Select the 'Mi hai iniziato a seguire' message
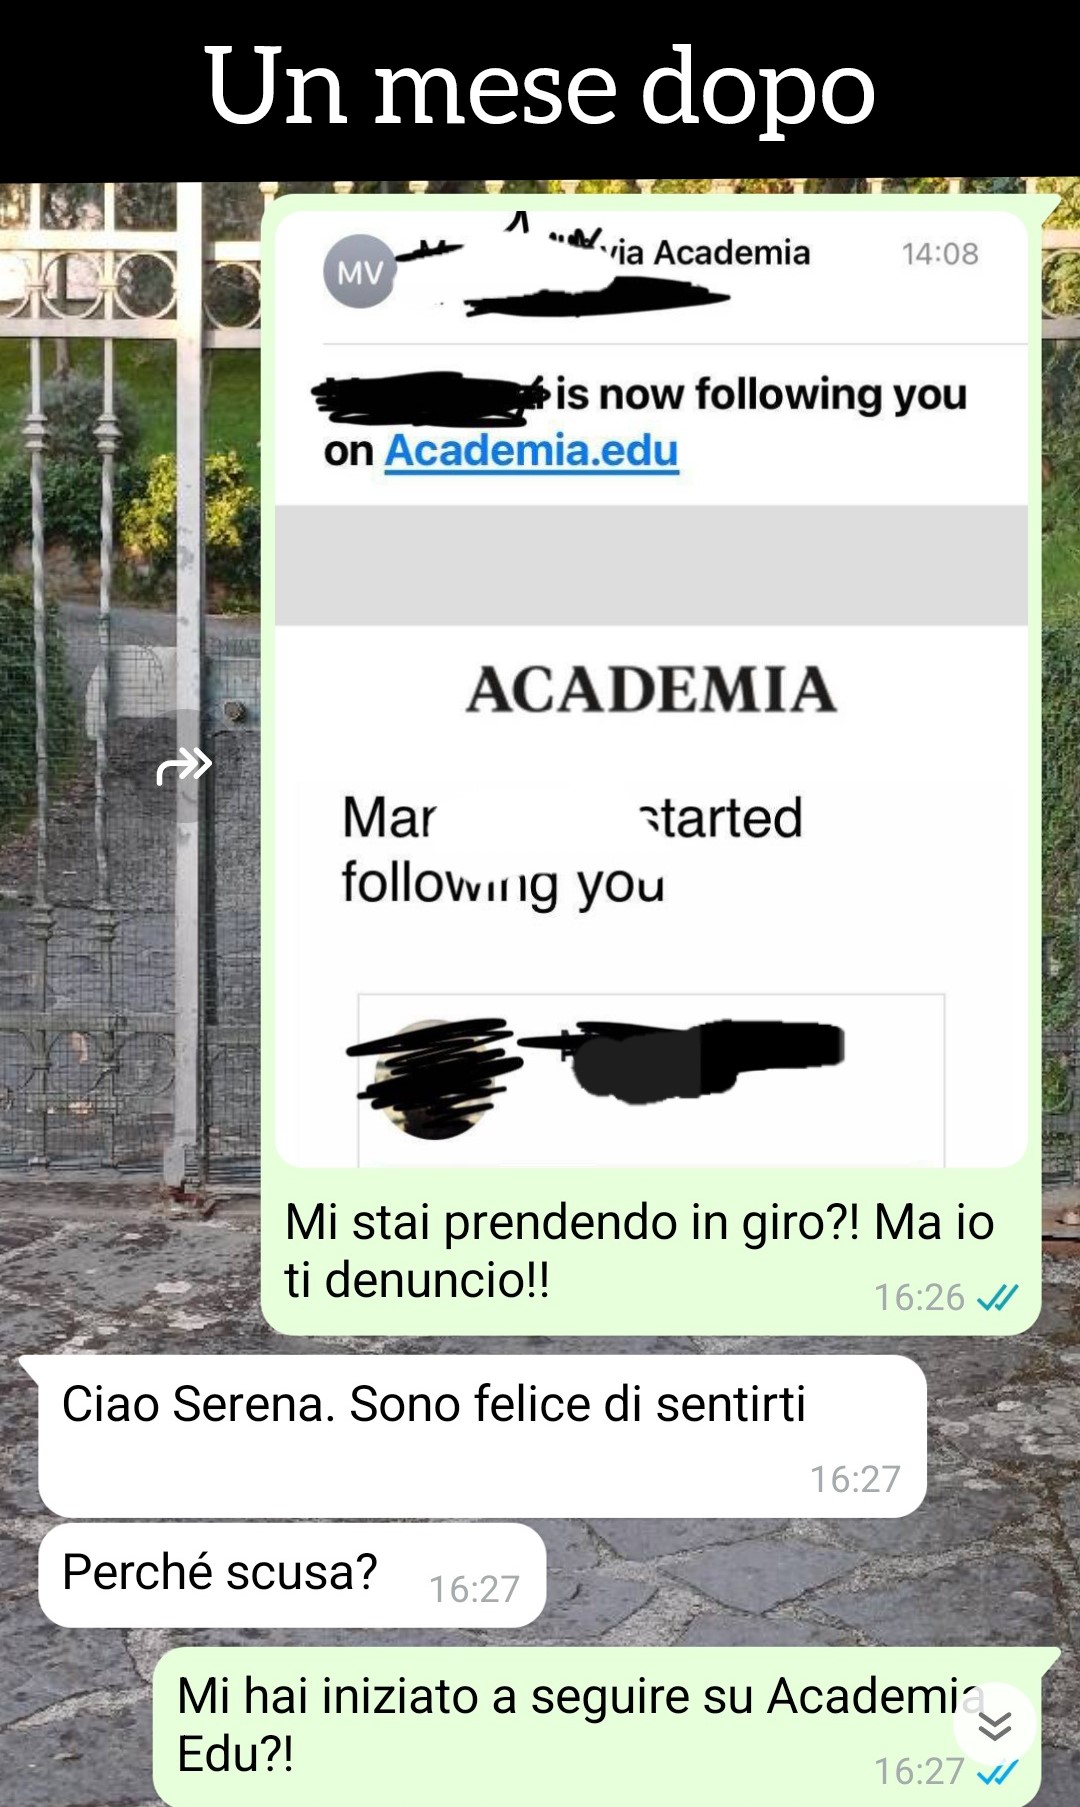Image resolution: width=1080 pixels, height=1807 pixels. (x=597, y=1726)
